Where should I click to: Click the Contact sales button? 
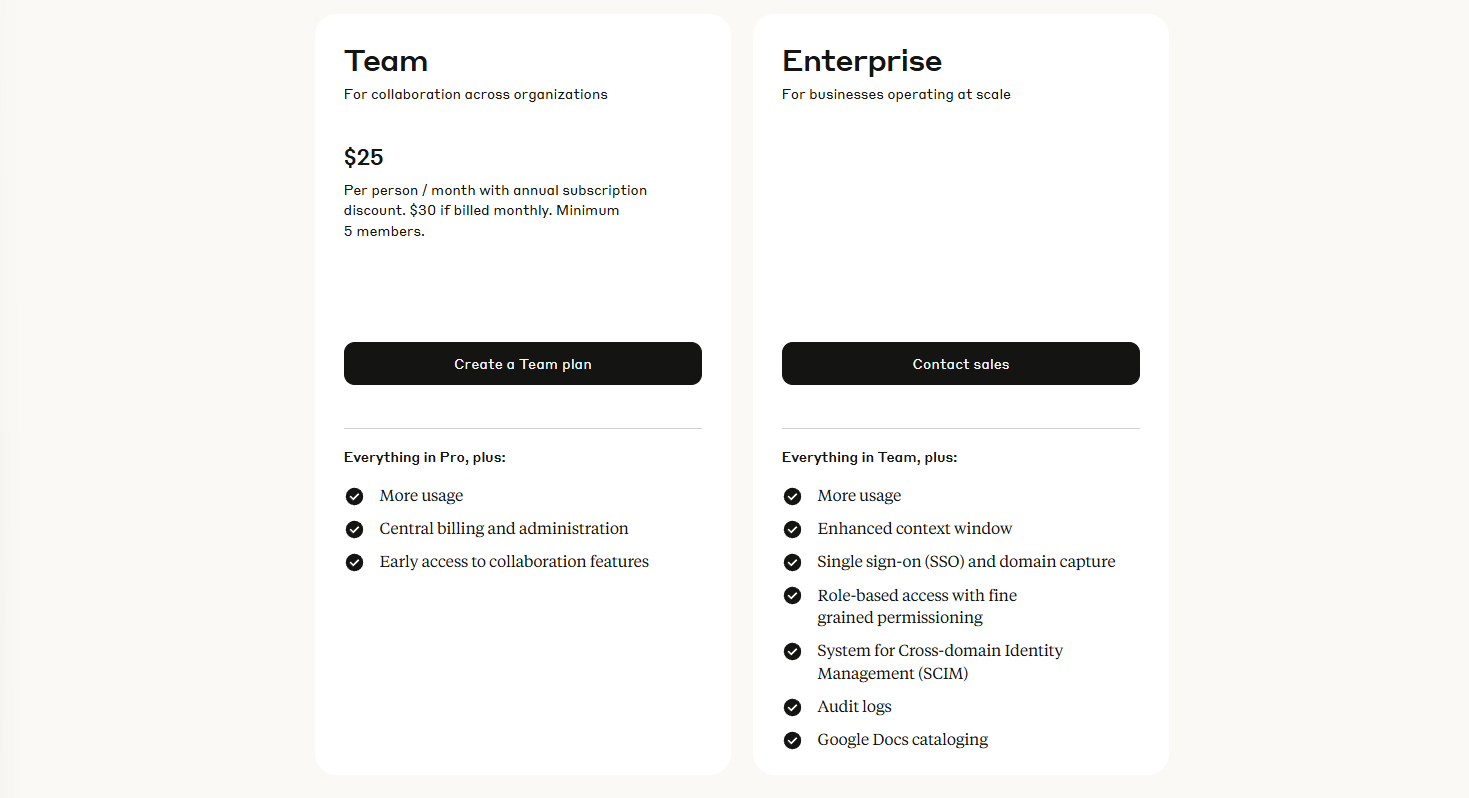pos(960,363)
